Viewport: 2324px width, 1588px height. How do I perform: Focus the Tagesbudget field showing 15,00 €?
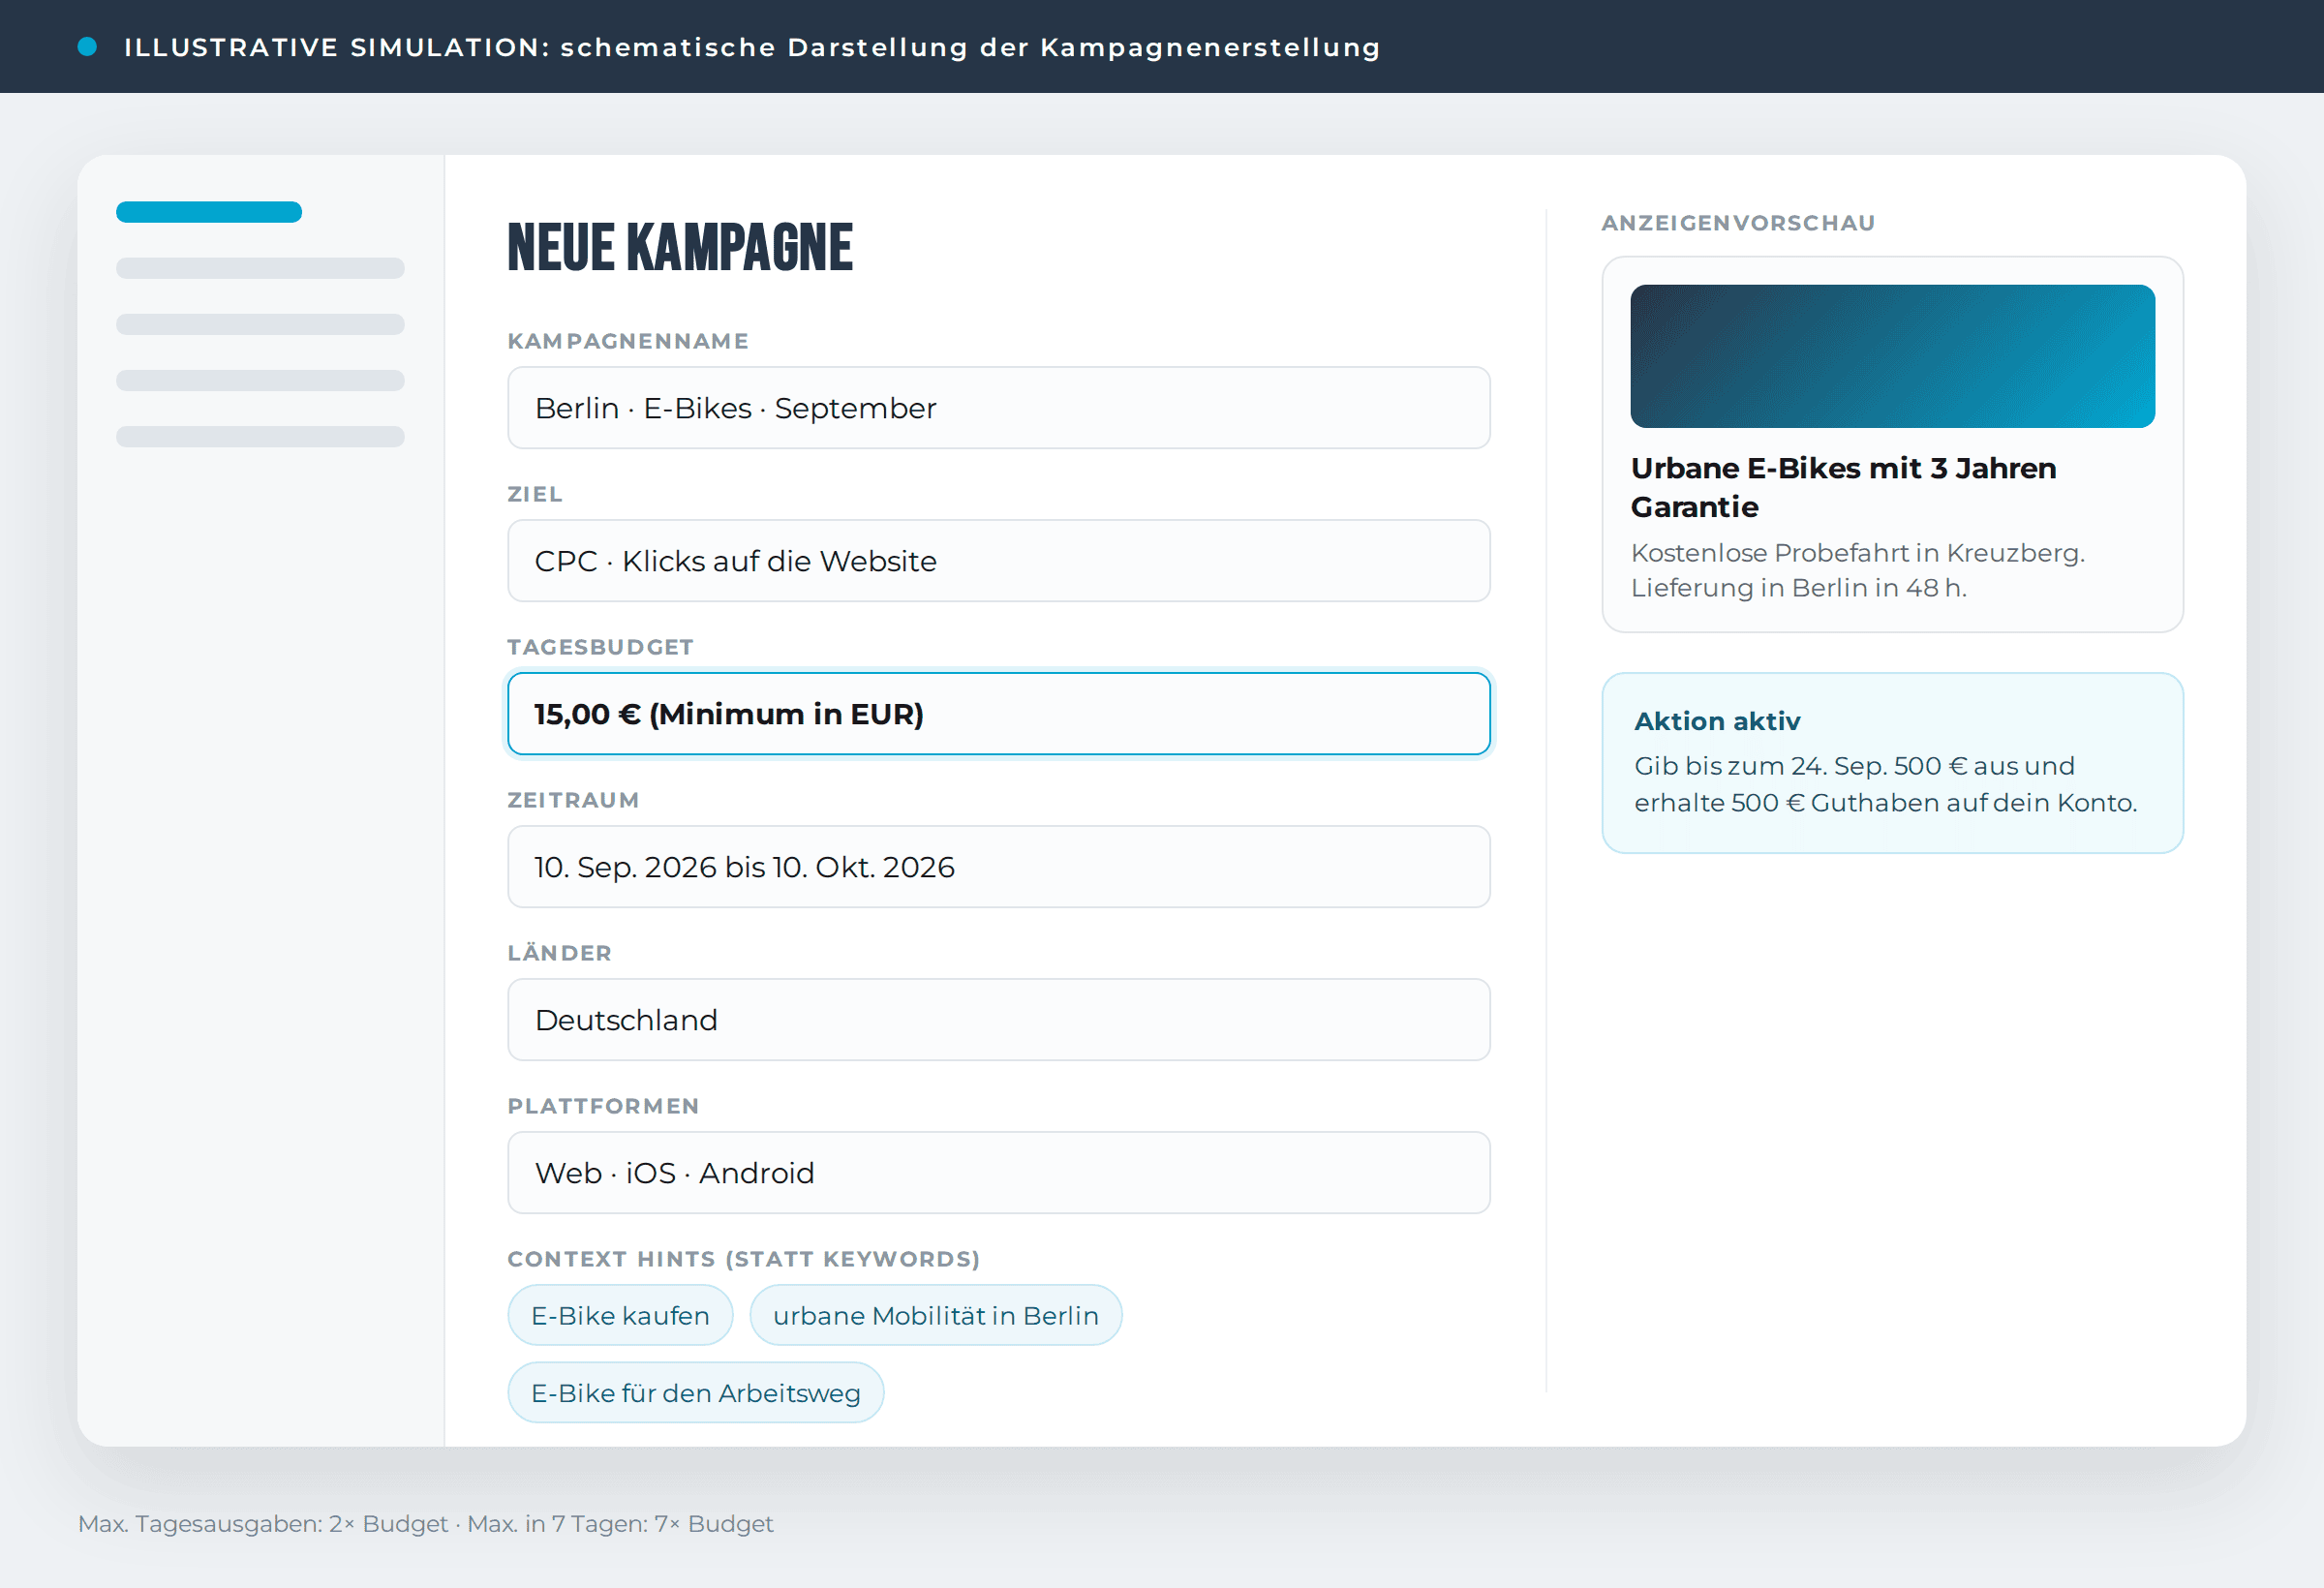pyautogui.click(x=998, y=714)
